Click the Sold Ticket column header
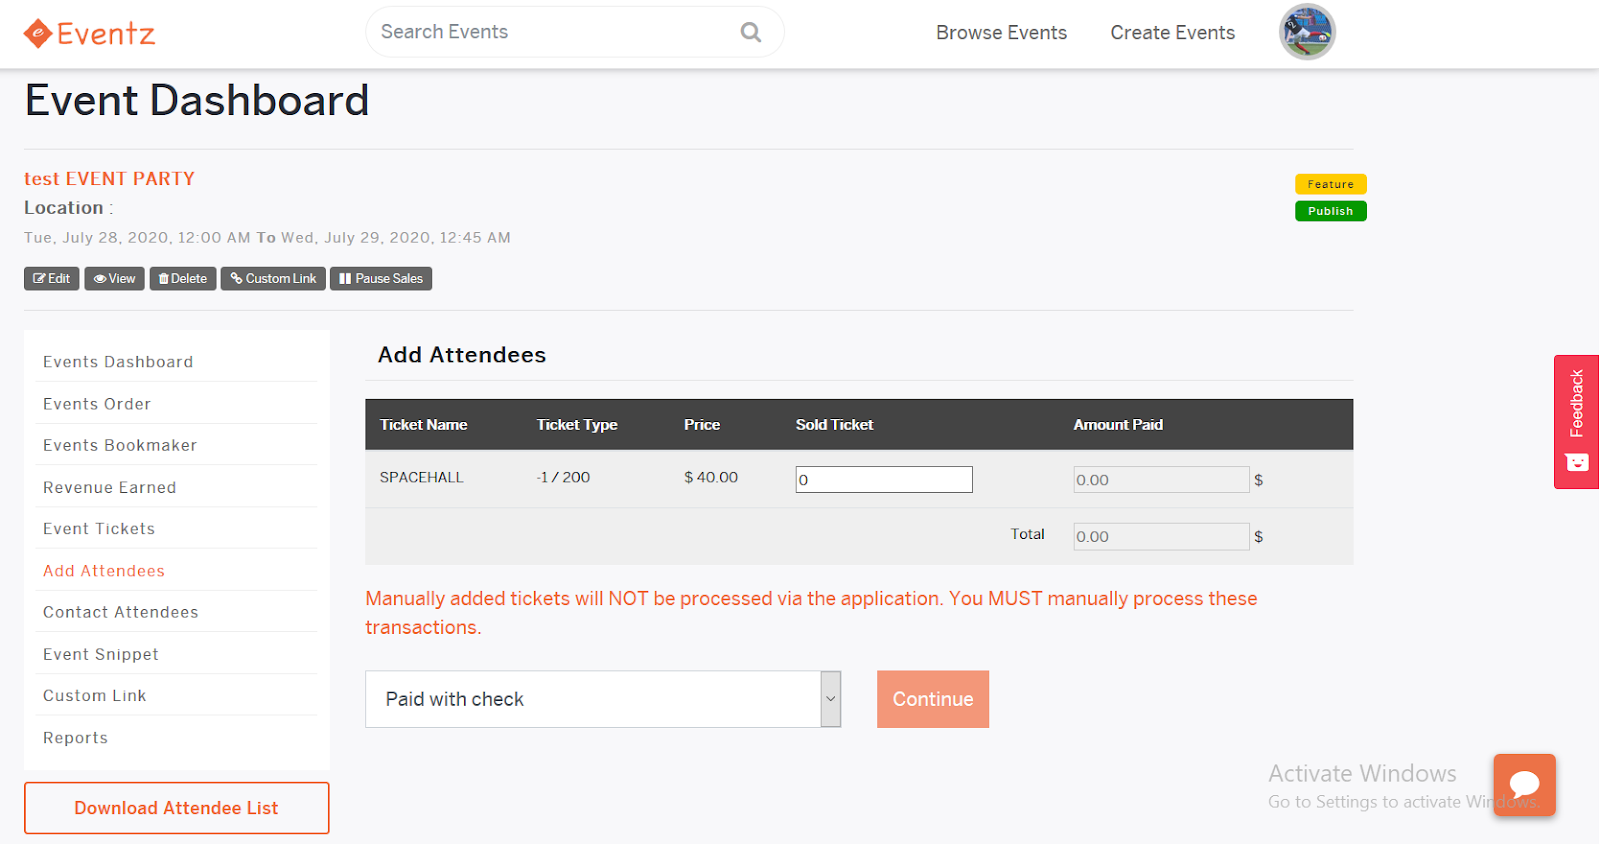This screenshot has width=1600, height=844. click(x=834, y=425)
